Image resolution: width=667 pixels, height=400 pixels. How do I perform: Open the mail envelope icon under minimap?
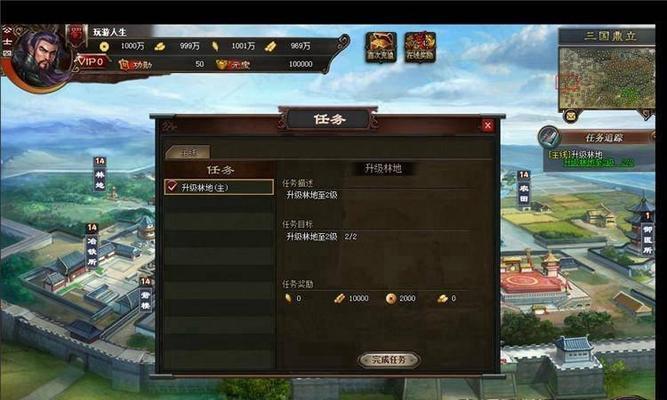coord(570,115)
